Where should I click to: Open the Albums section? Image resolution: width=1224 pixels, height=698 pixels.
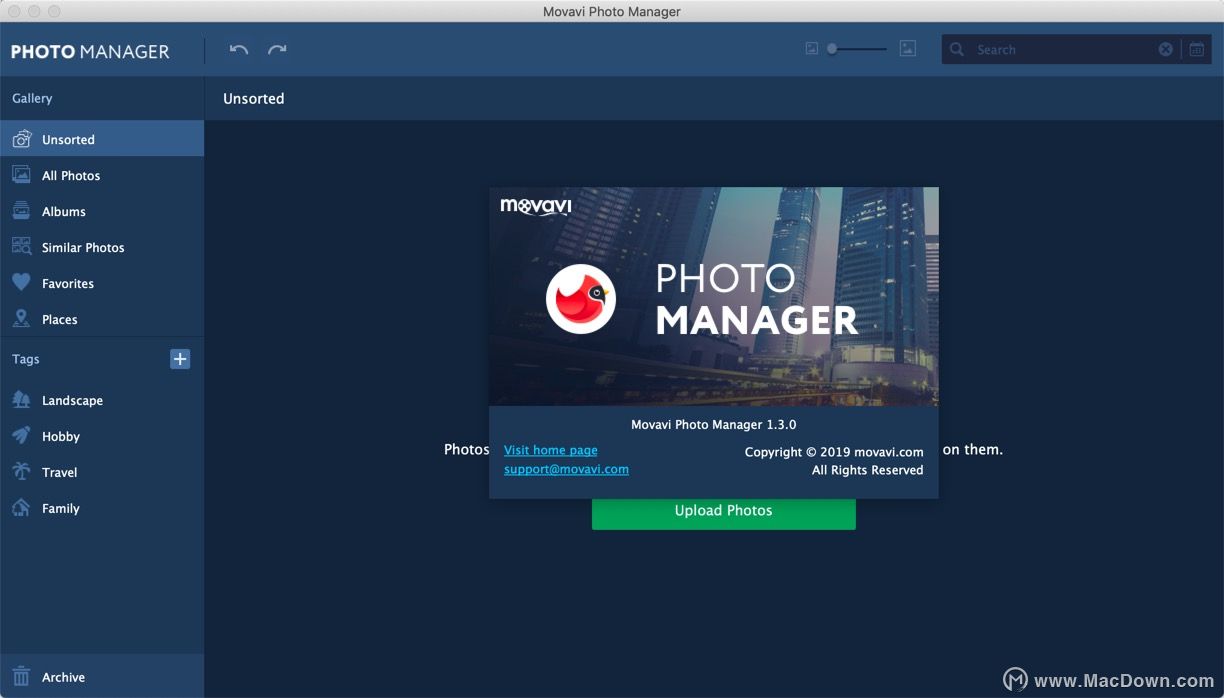(102, 211)
